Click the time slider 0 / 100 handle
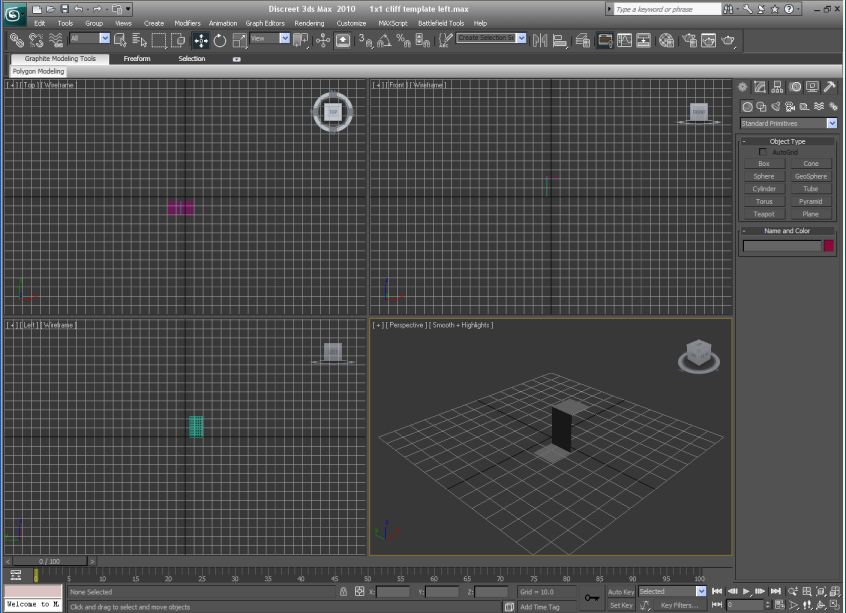Image resolution: width=846 pixels, height=613 pixels. (49, 561)
